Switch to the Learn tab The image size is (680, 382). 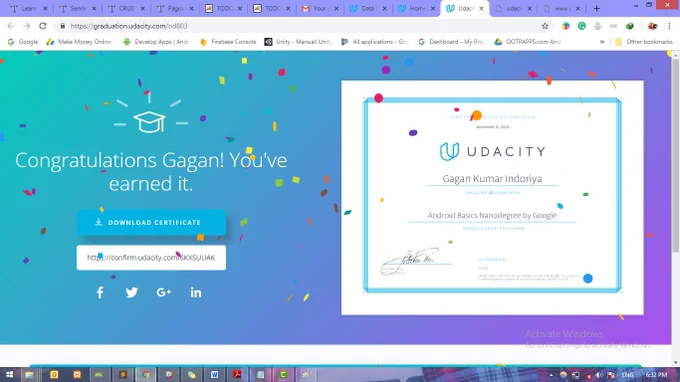(29, 8)
